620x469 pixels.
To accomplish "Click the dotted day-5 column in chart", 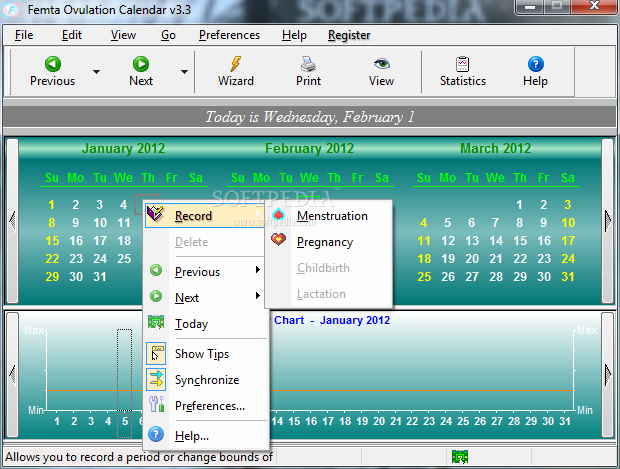I will pos(124,369).
